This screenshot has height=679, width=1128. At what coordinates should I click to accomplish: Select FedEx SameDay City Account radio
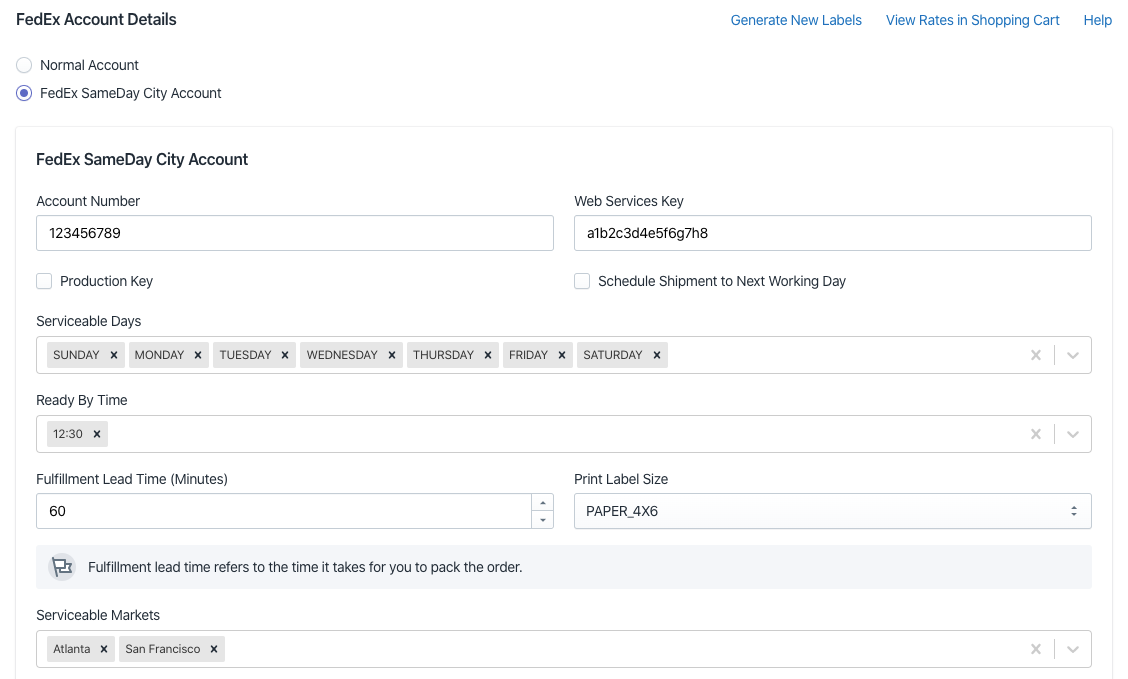(x=24, y=93)
